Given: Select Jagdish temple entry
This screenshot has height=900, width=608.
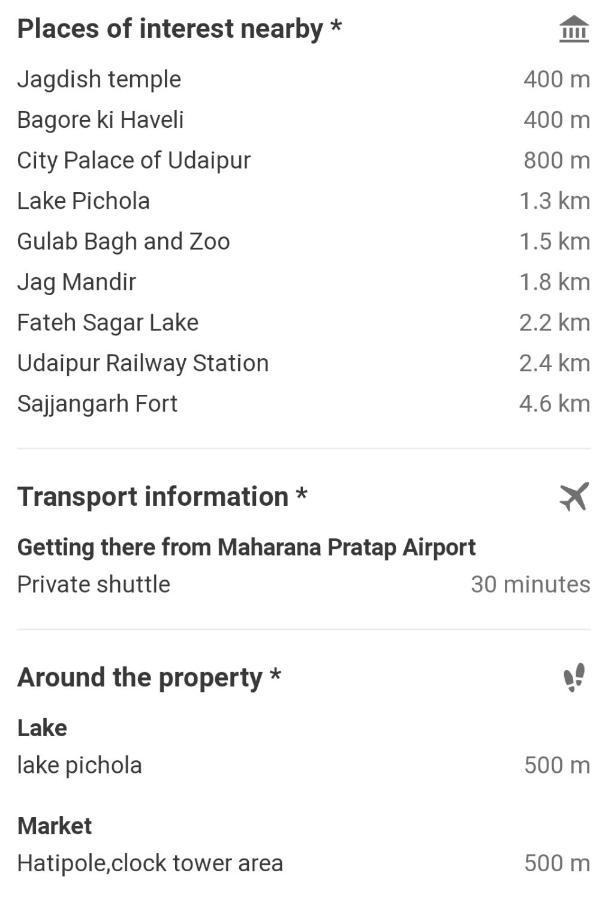Looking at the screenshot, I should [x=304, y=79].
